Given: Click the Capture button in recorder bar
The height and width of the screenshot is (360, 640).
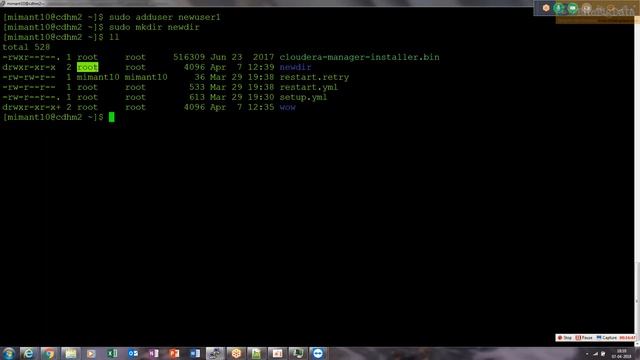Looking at the screenshot, I should pos(607,338).
